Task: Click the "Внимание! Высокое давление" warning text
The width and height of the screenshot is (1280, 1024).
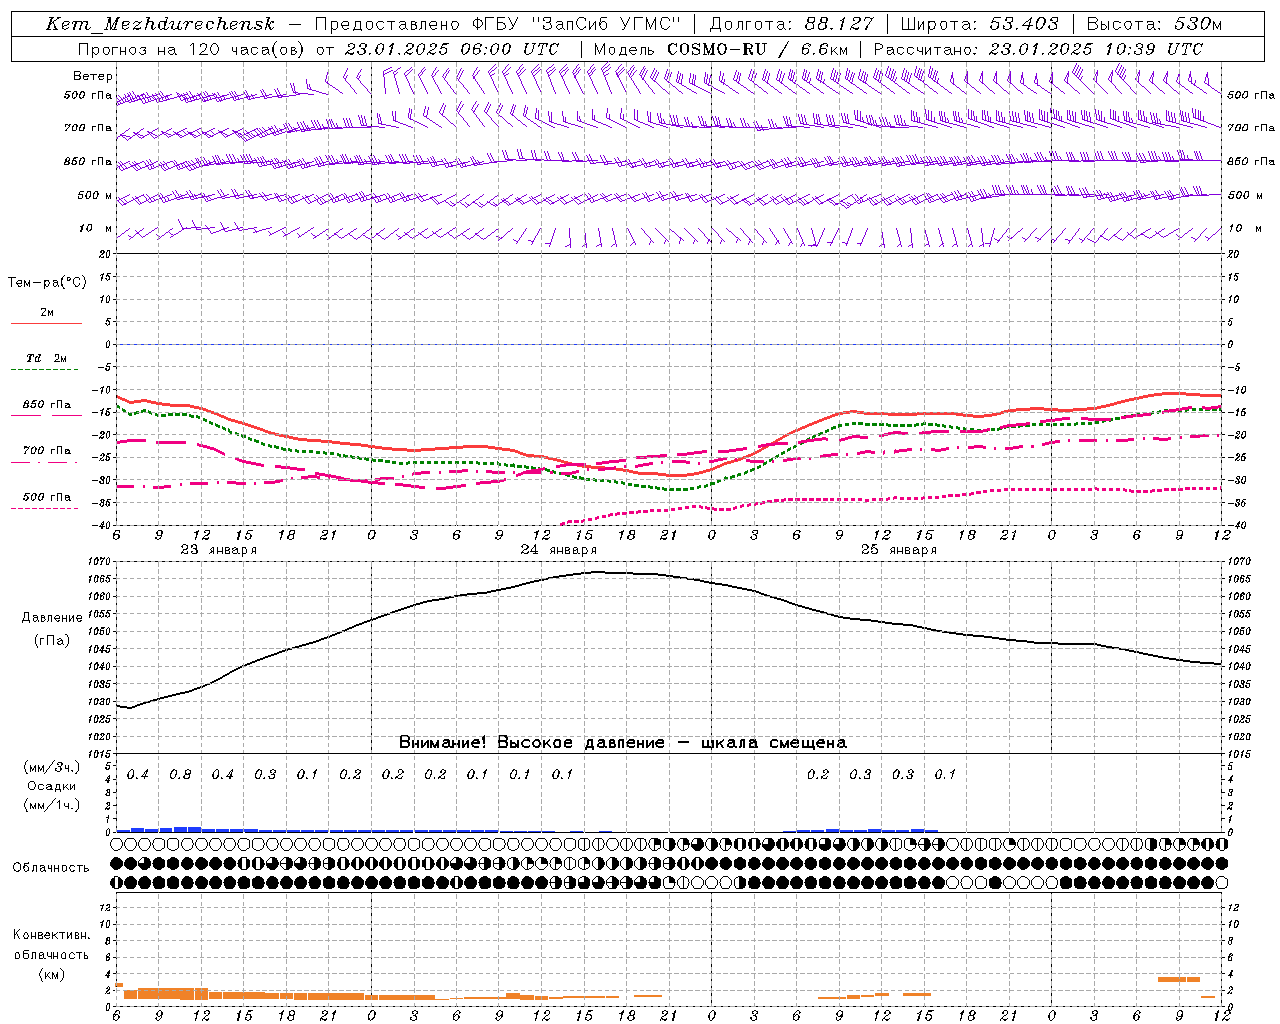Action: coord(532,743)
